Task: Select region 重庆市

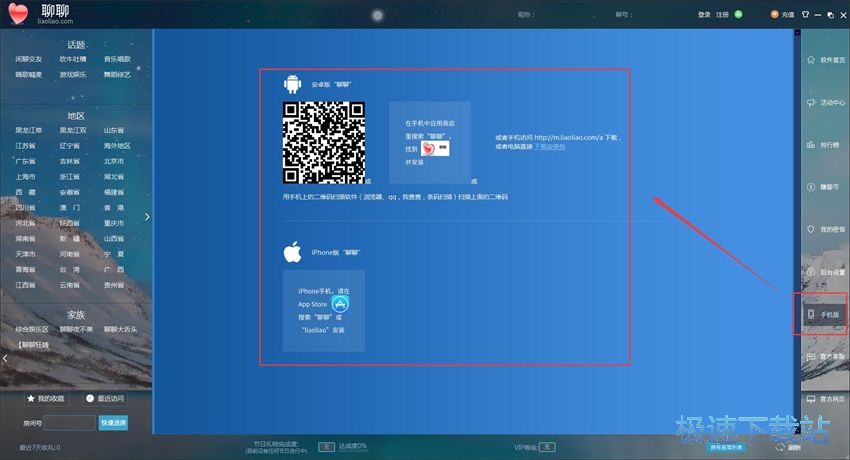Action: [x=114, y=223]
